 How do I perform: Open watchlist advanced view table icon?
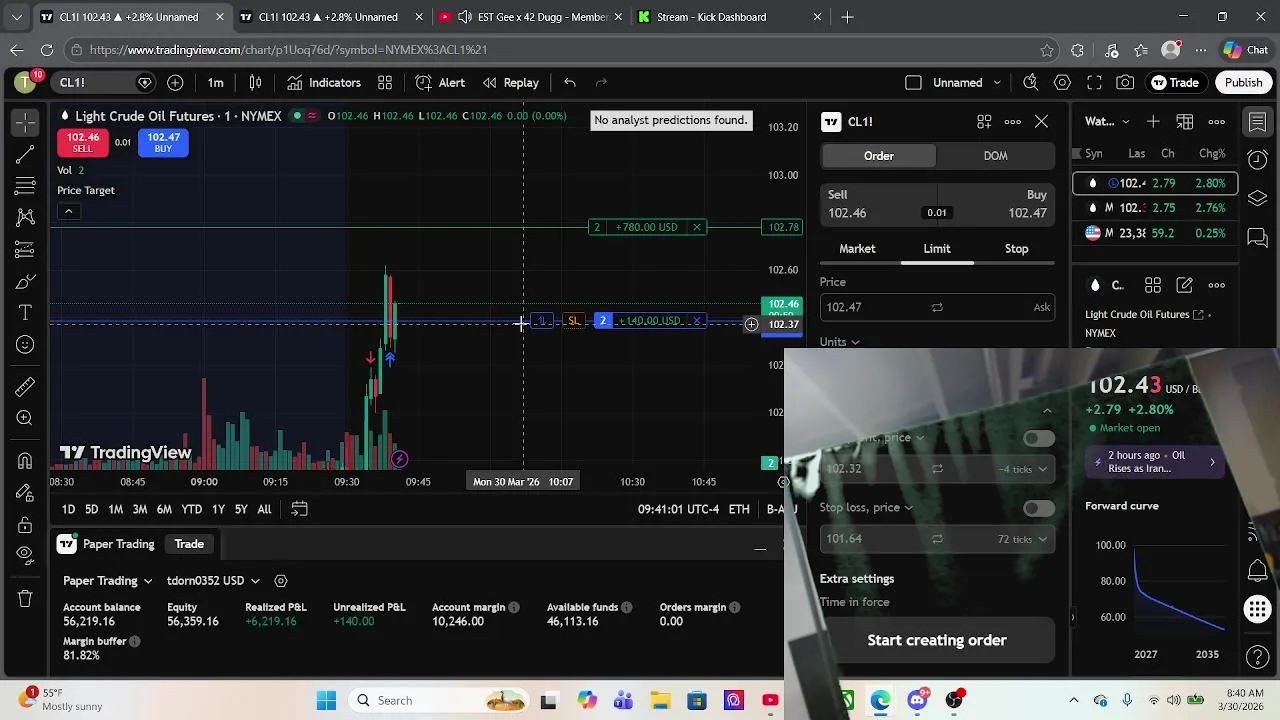coord(1185,122)
